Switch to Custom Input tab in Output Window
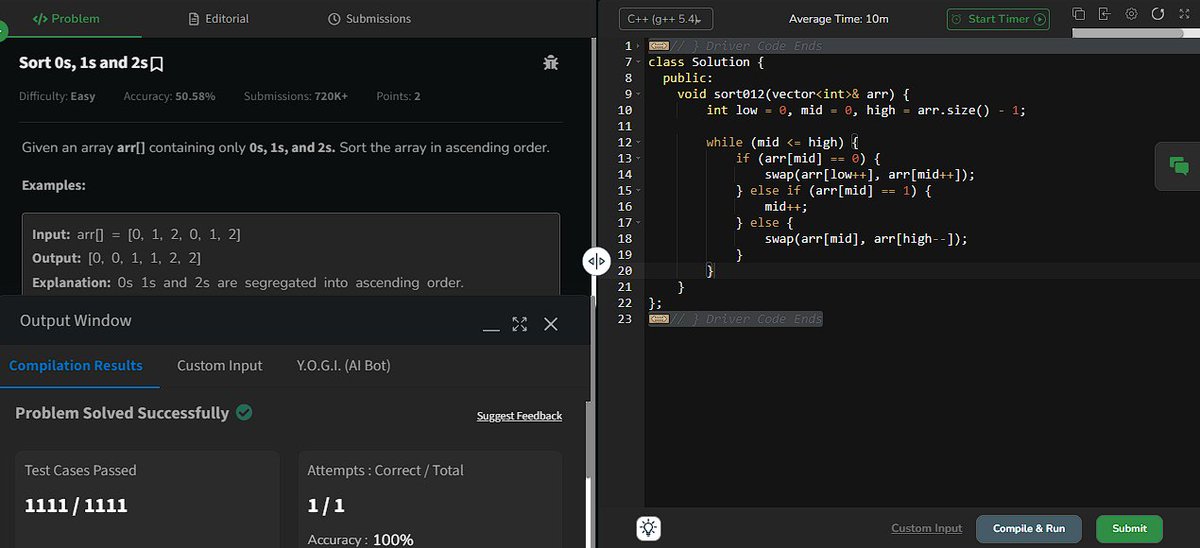Image resolution: width=1200 pixels, height=548 pixels. pyautogui.click(x=220, y=365)
